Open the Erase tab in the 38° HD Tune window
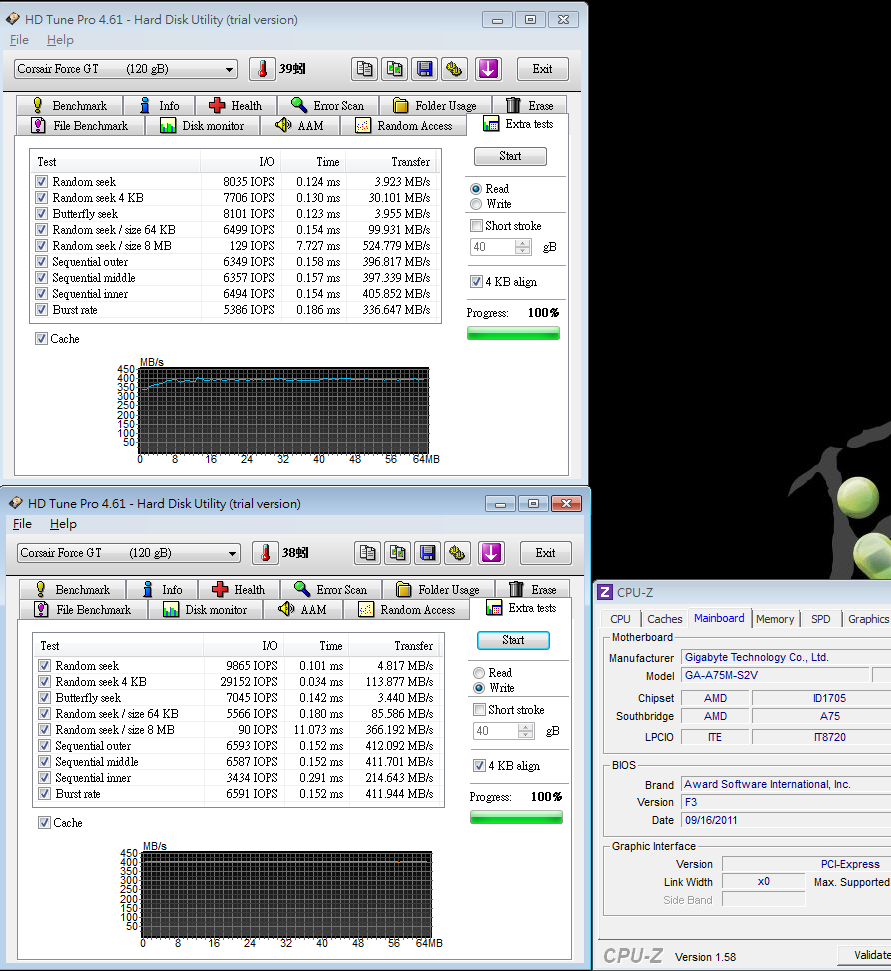Viewport: 891px width, 971px height. [x=533, y=590]
